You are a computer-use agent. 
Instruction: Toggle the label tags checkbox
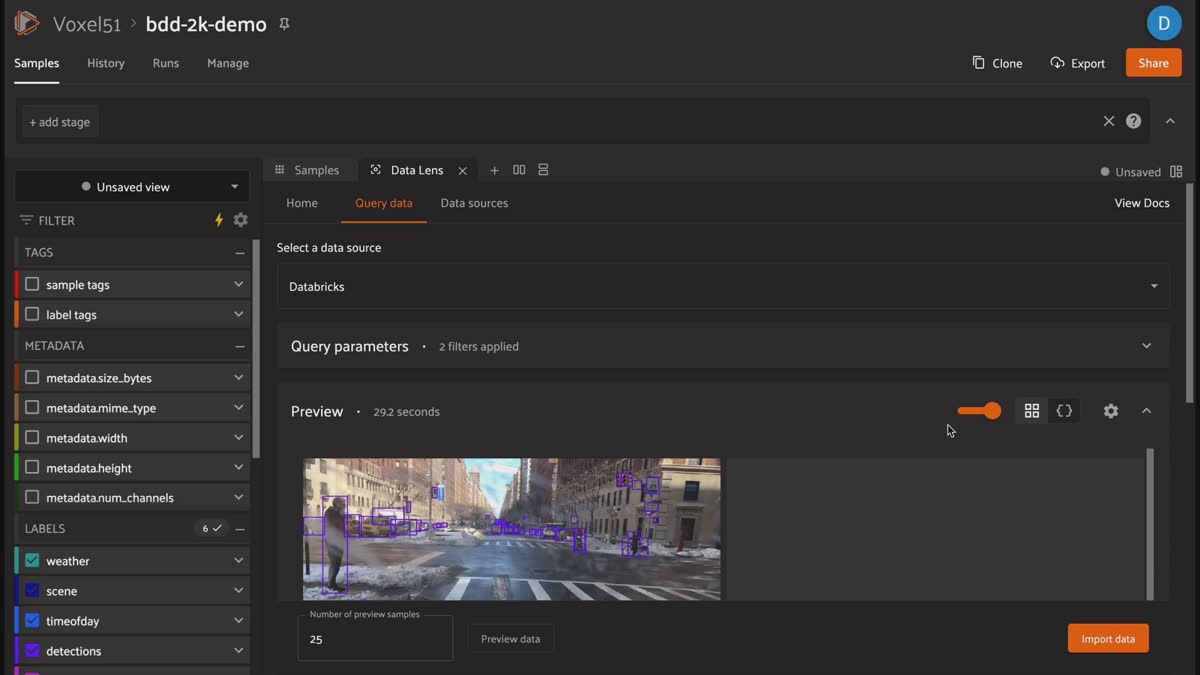pyautogui.click(x=32, y=314)
